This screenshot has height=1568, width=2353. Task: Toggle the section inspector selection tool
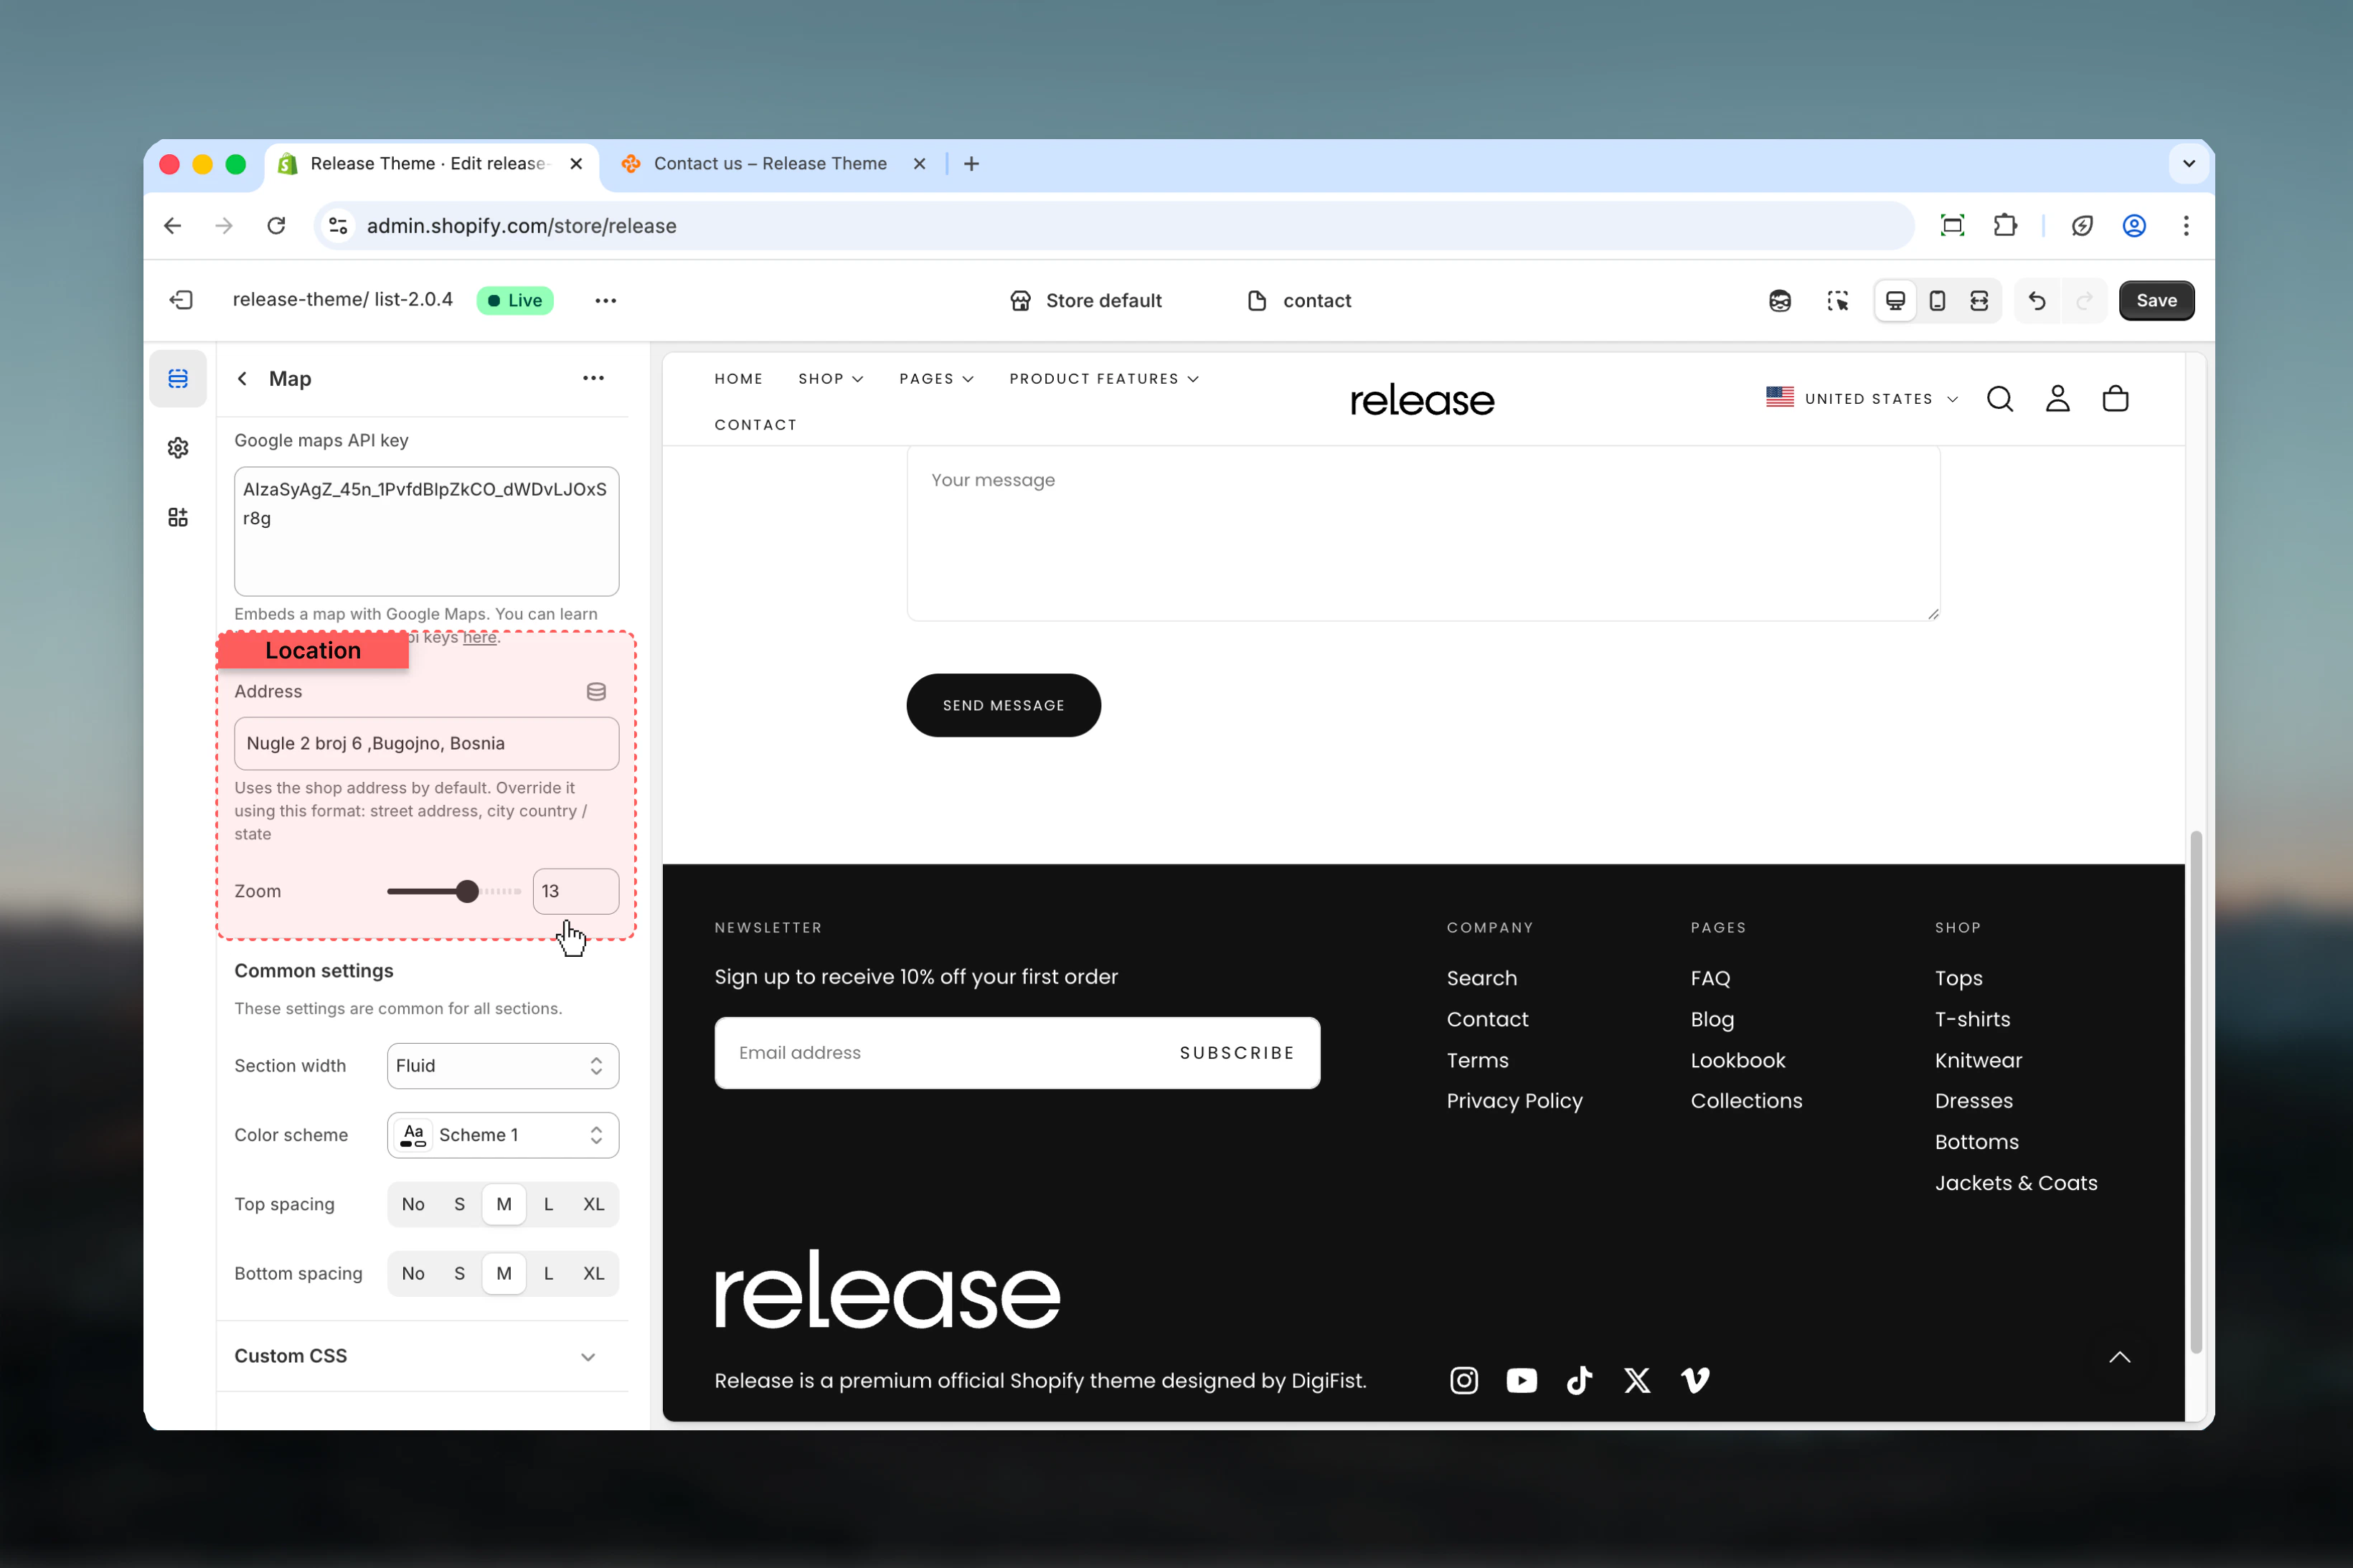pos(1837,301)
